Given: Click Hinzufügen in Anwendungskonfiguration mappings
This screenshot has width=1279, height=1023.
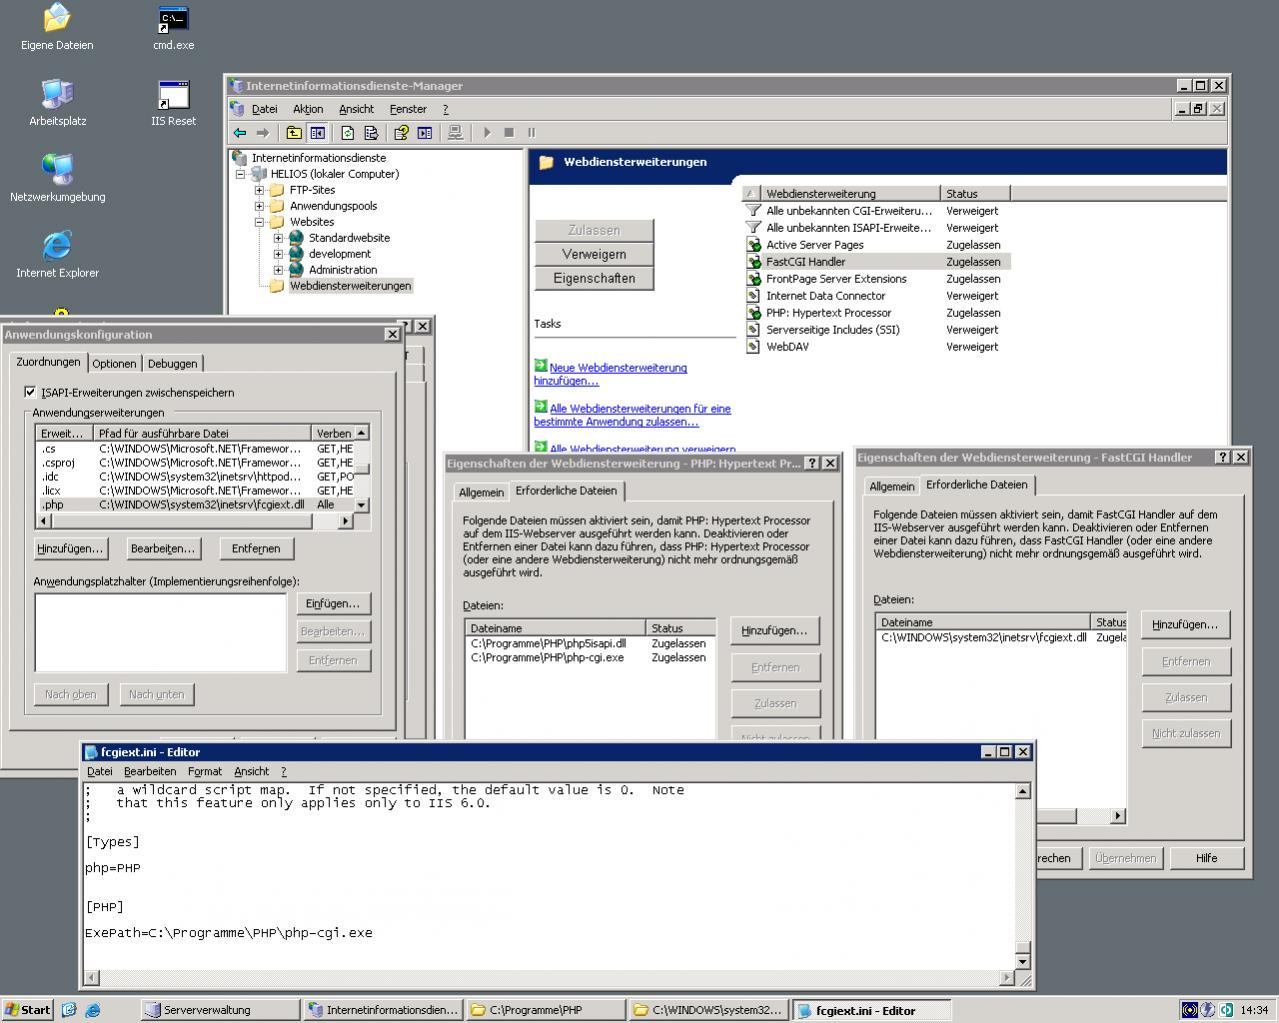Looking at the screenshot, I should 70,548.
